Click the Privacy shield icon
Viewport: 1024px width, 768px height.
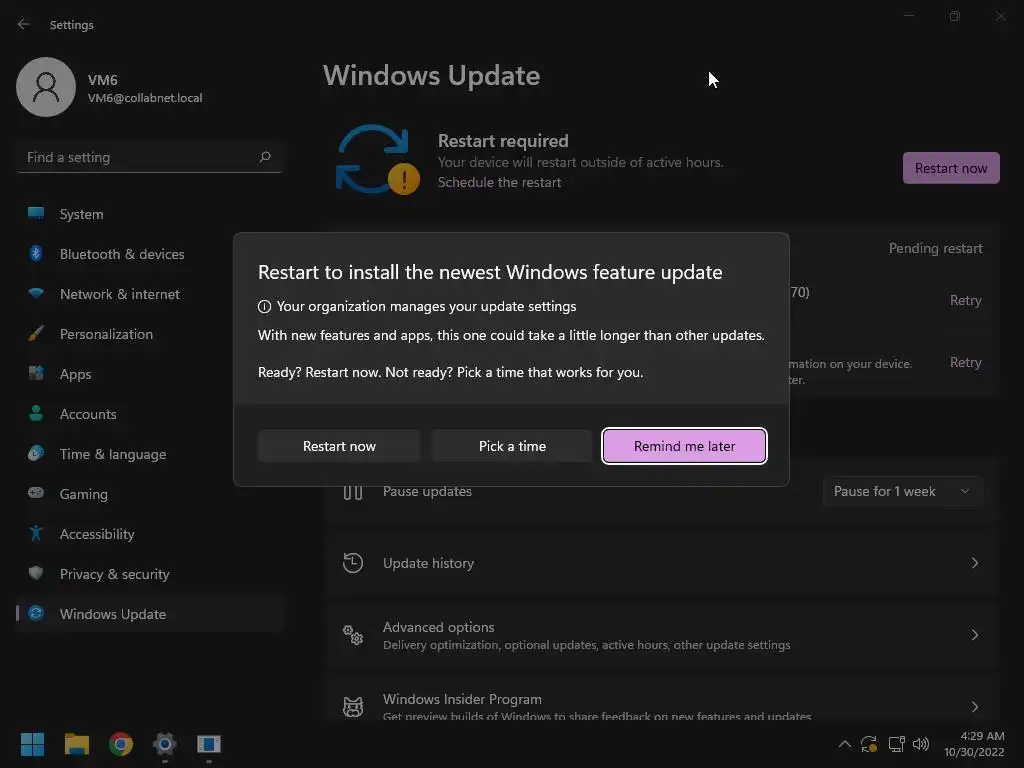tap(36, 573)
